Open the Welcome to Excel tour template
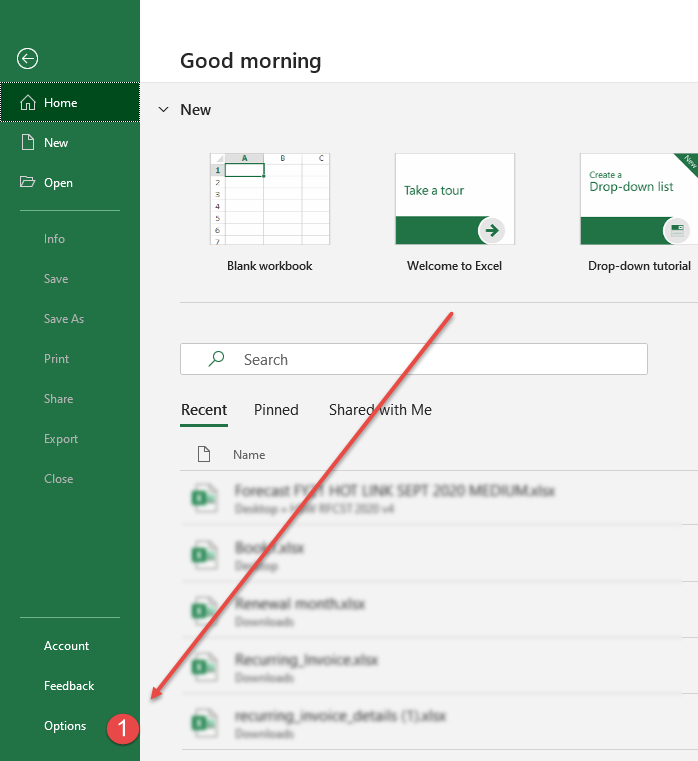 [x=455, y=214]
